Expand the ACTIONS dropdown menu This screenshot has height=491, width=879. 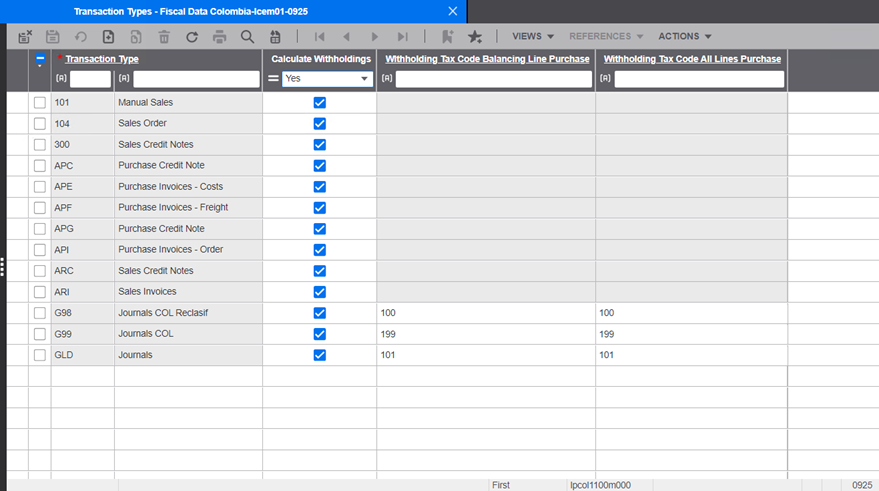[x=684, y=37]
